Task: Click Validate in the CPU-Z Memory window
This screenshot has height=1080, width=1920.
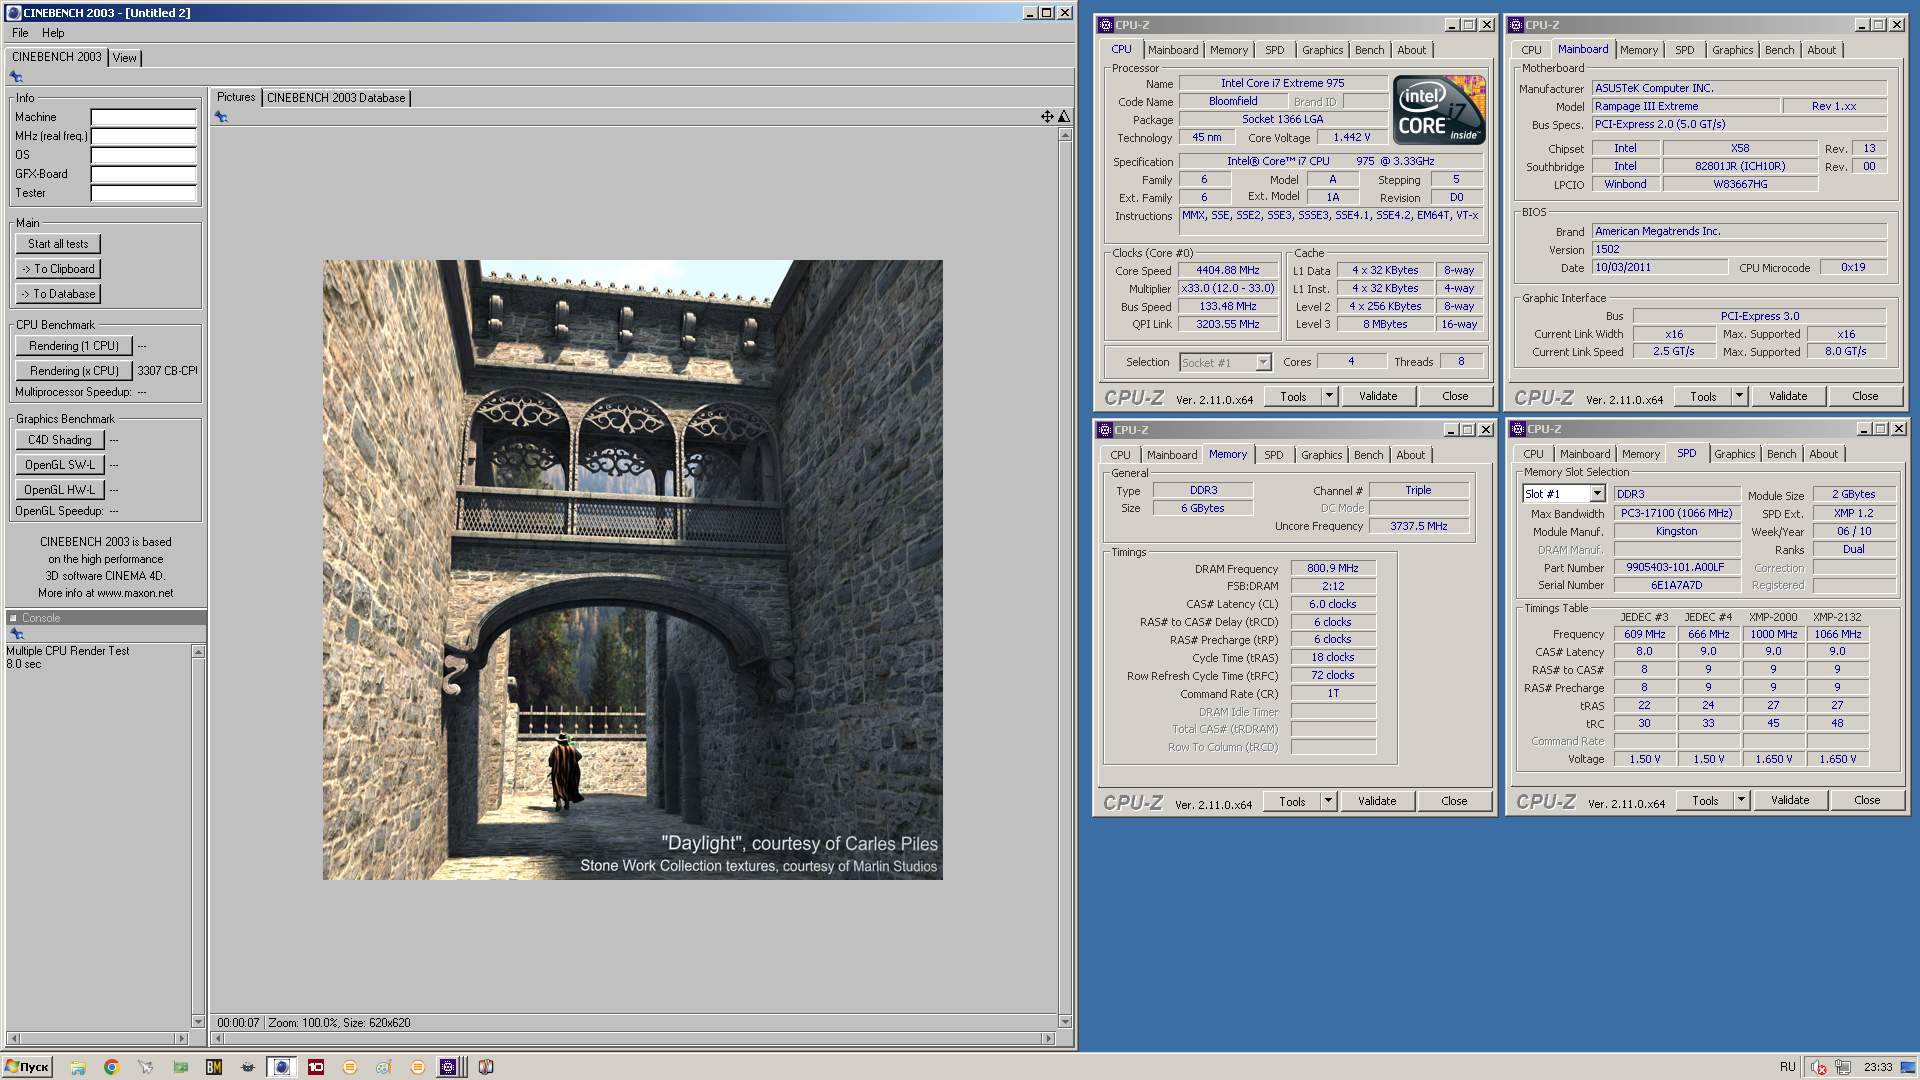Action: coord(1377,801)
